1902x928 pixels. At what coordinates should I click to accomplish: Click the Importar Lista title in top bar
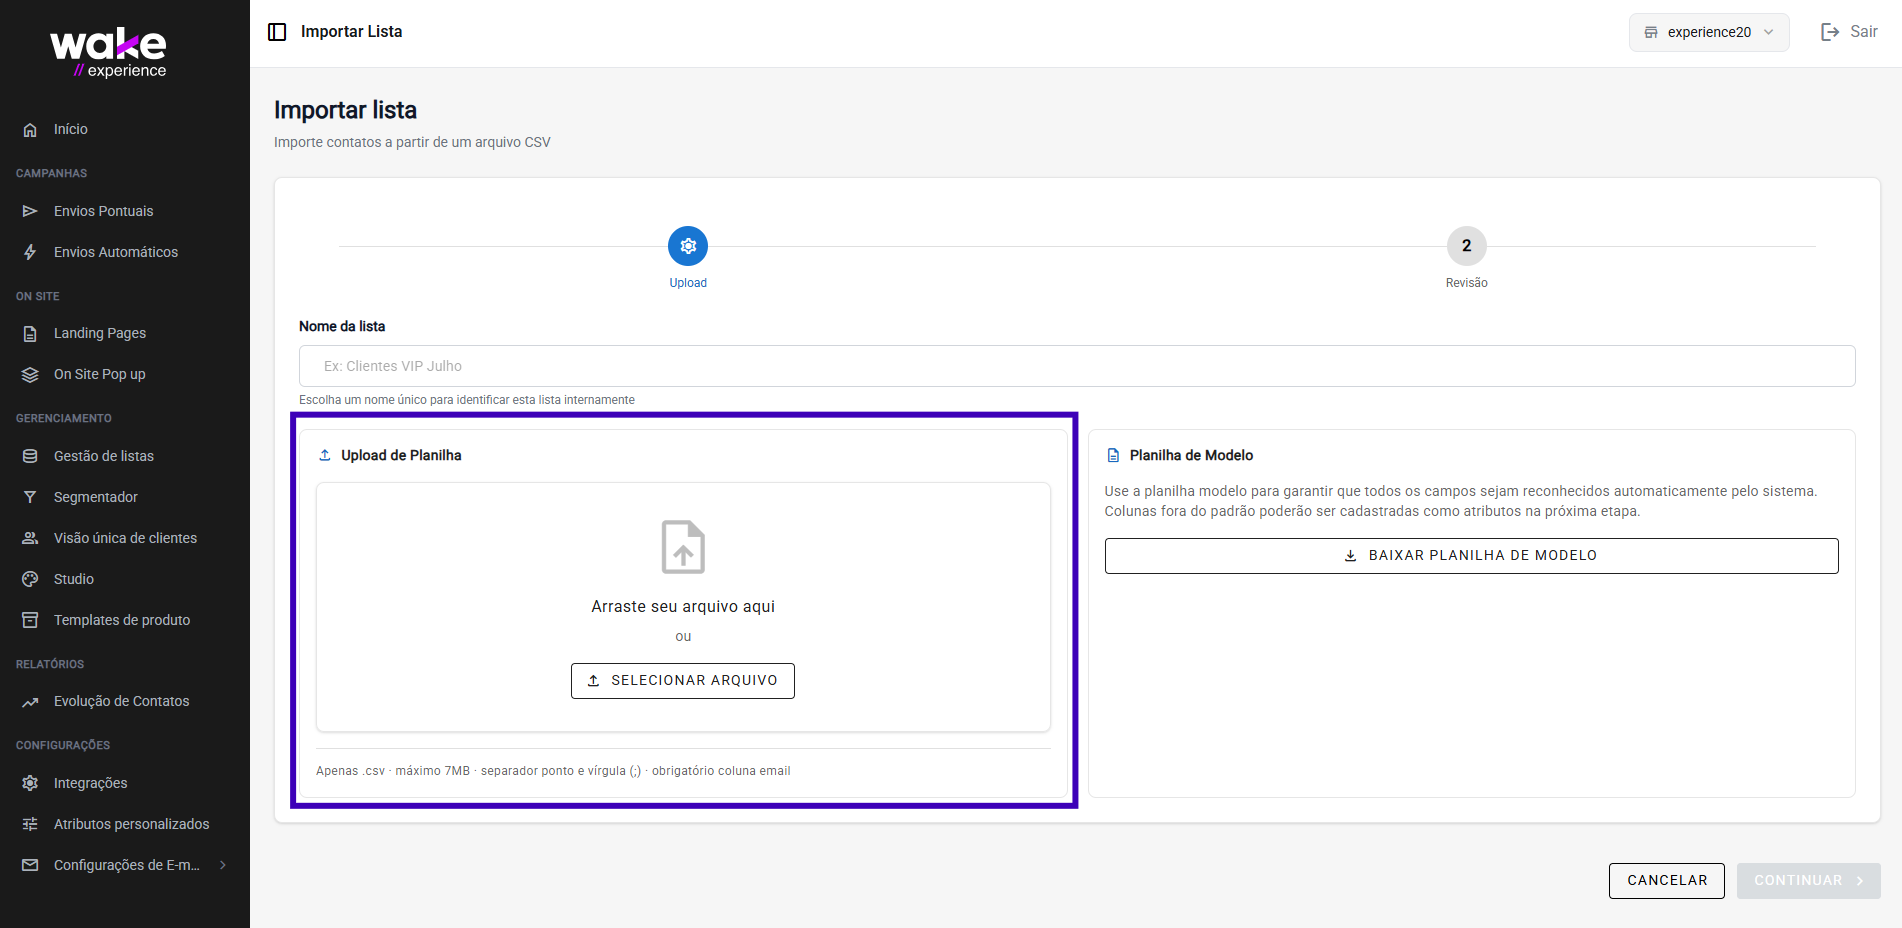pos(351,32)
